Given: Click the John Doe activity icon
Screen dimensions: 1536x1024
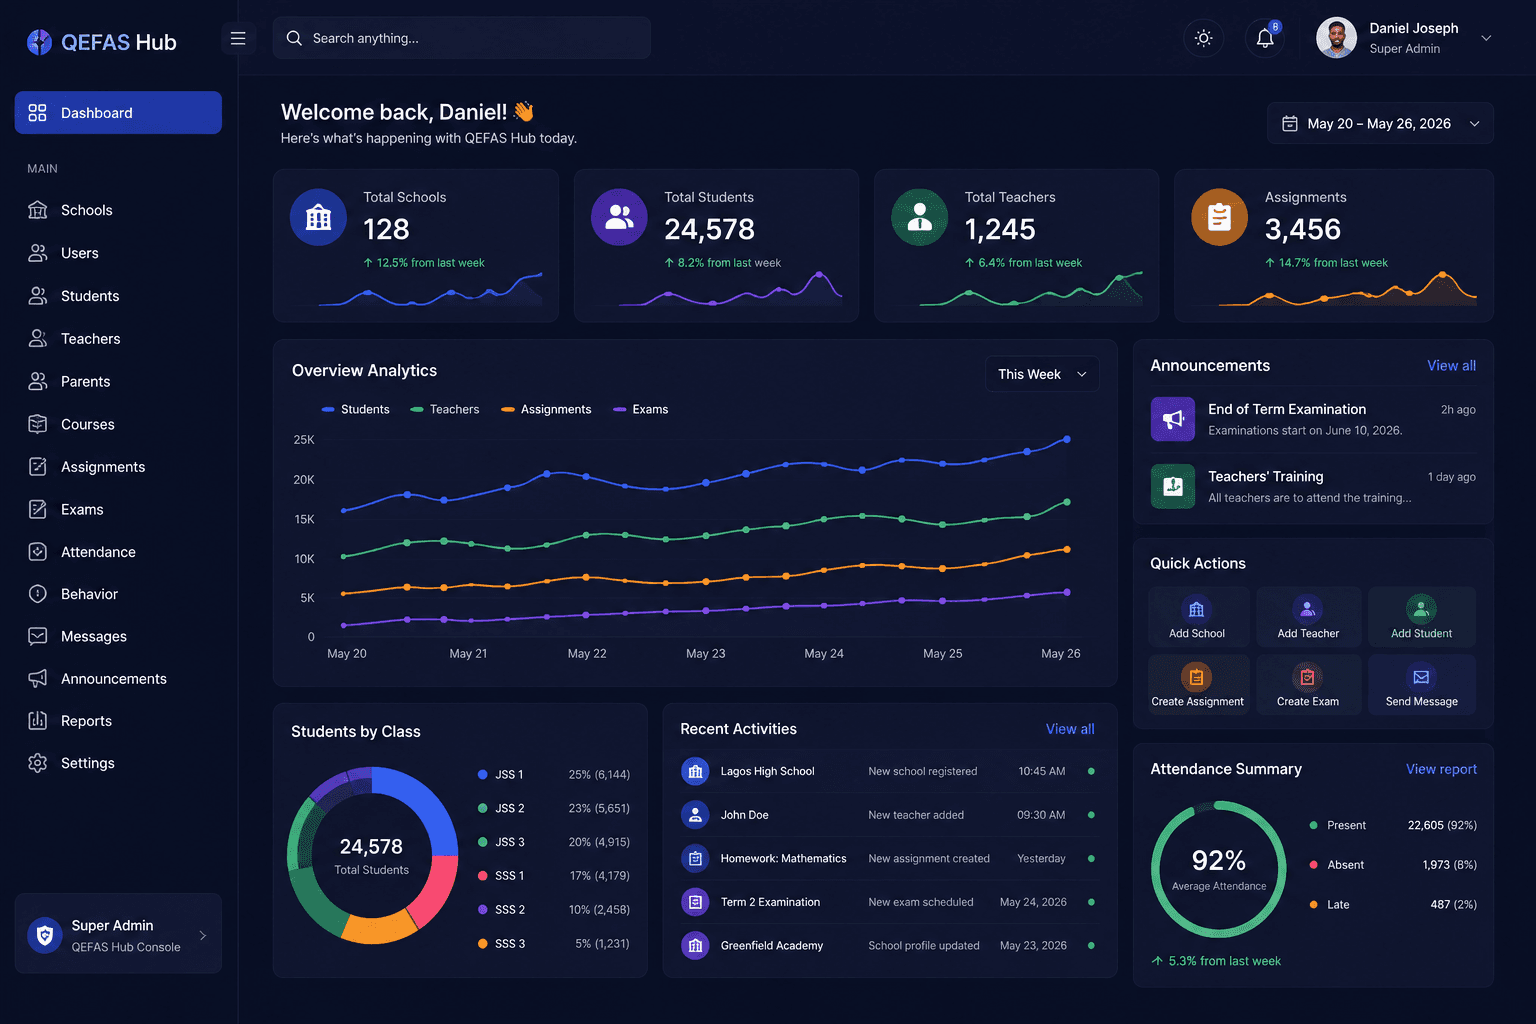Looking at the screenshot, I should point(695,815).
